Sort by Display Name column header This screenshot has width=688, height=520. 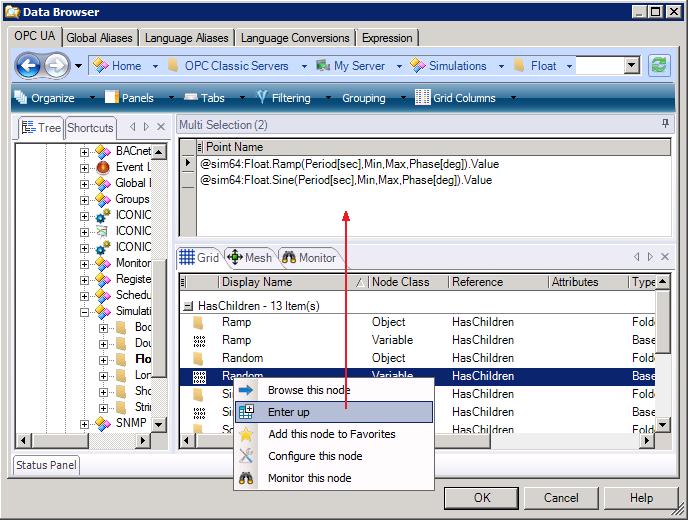(x=286, y=283)
